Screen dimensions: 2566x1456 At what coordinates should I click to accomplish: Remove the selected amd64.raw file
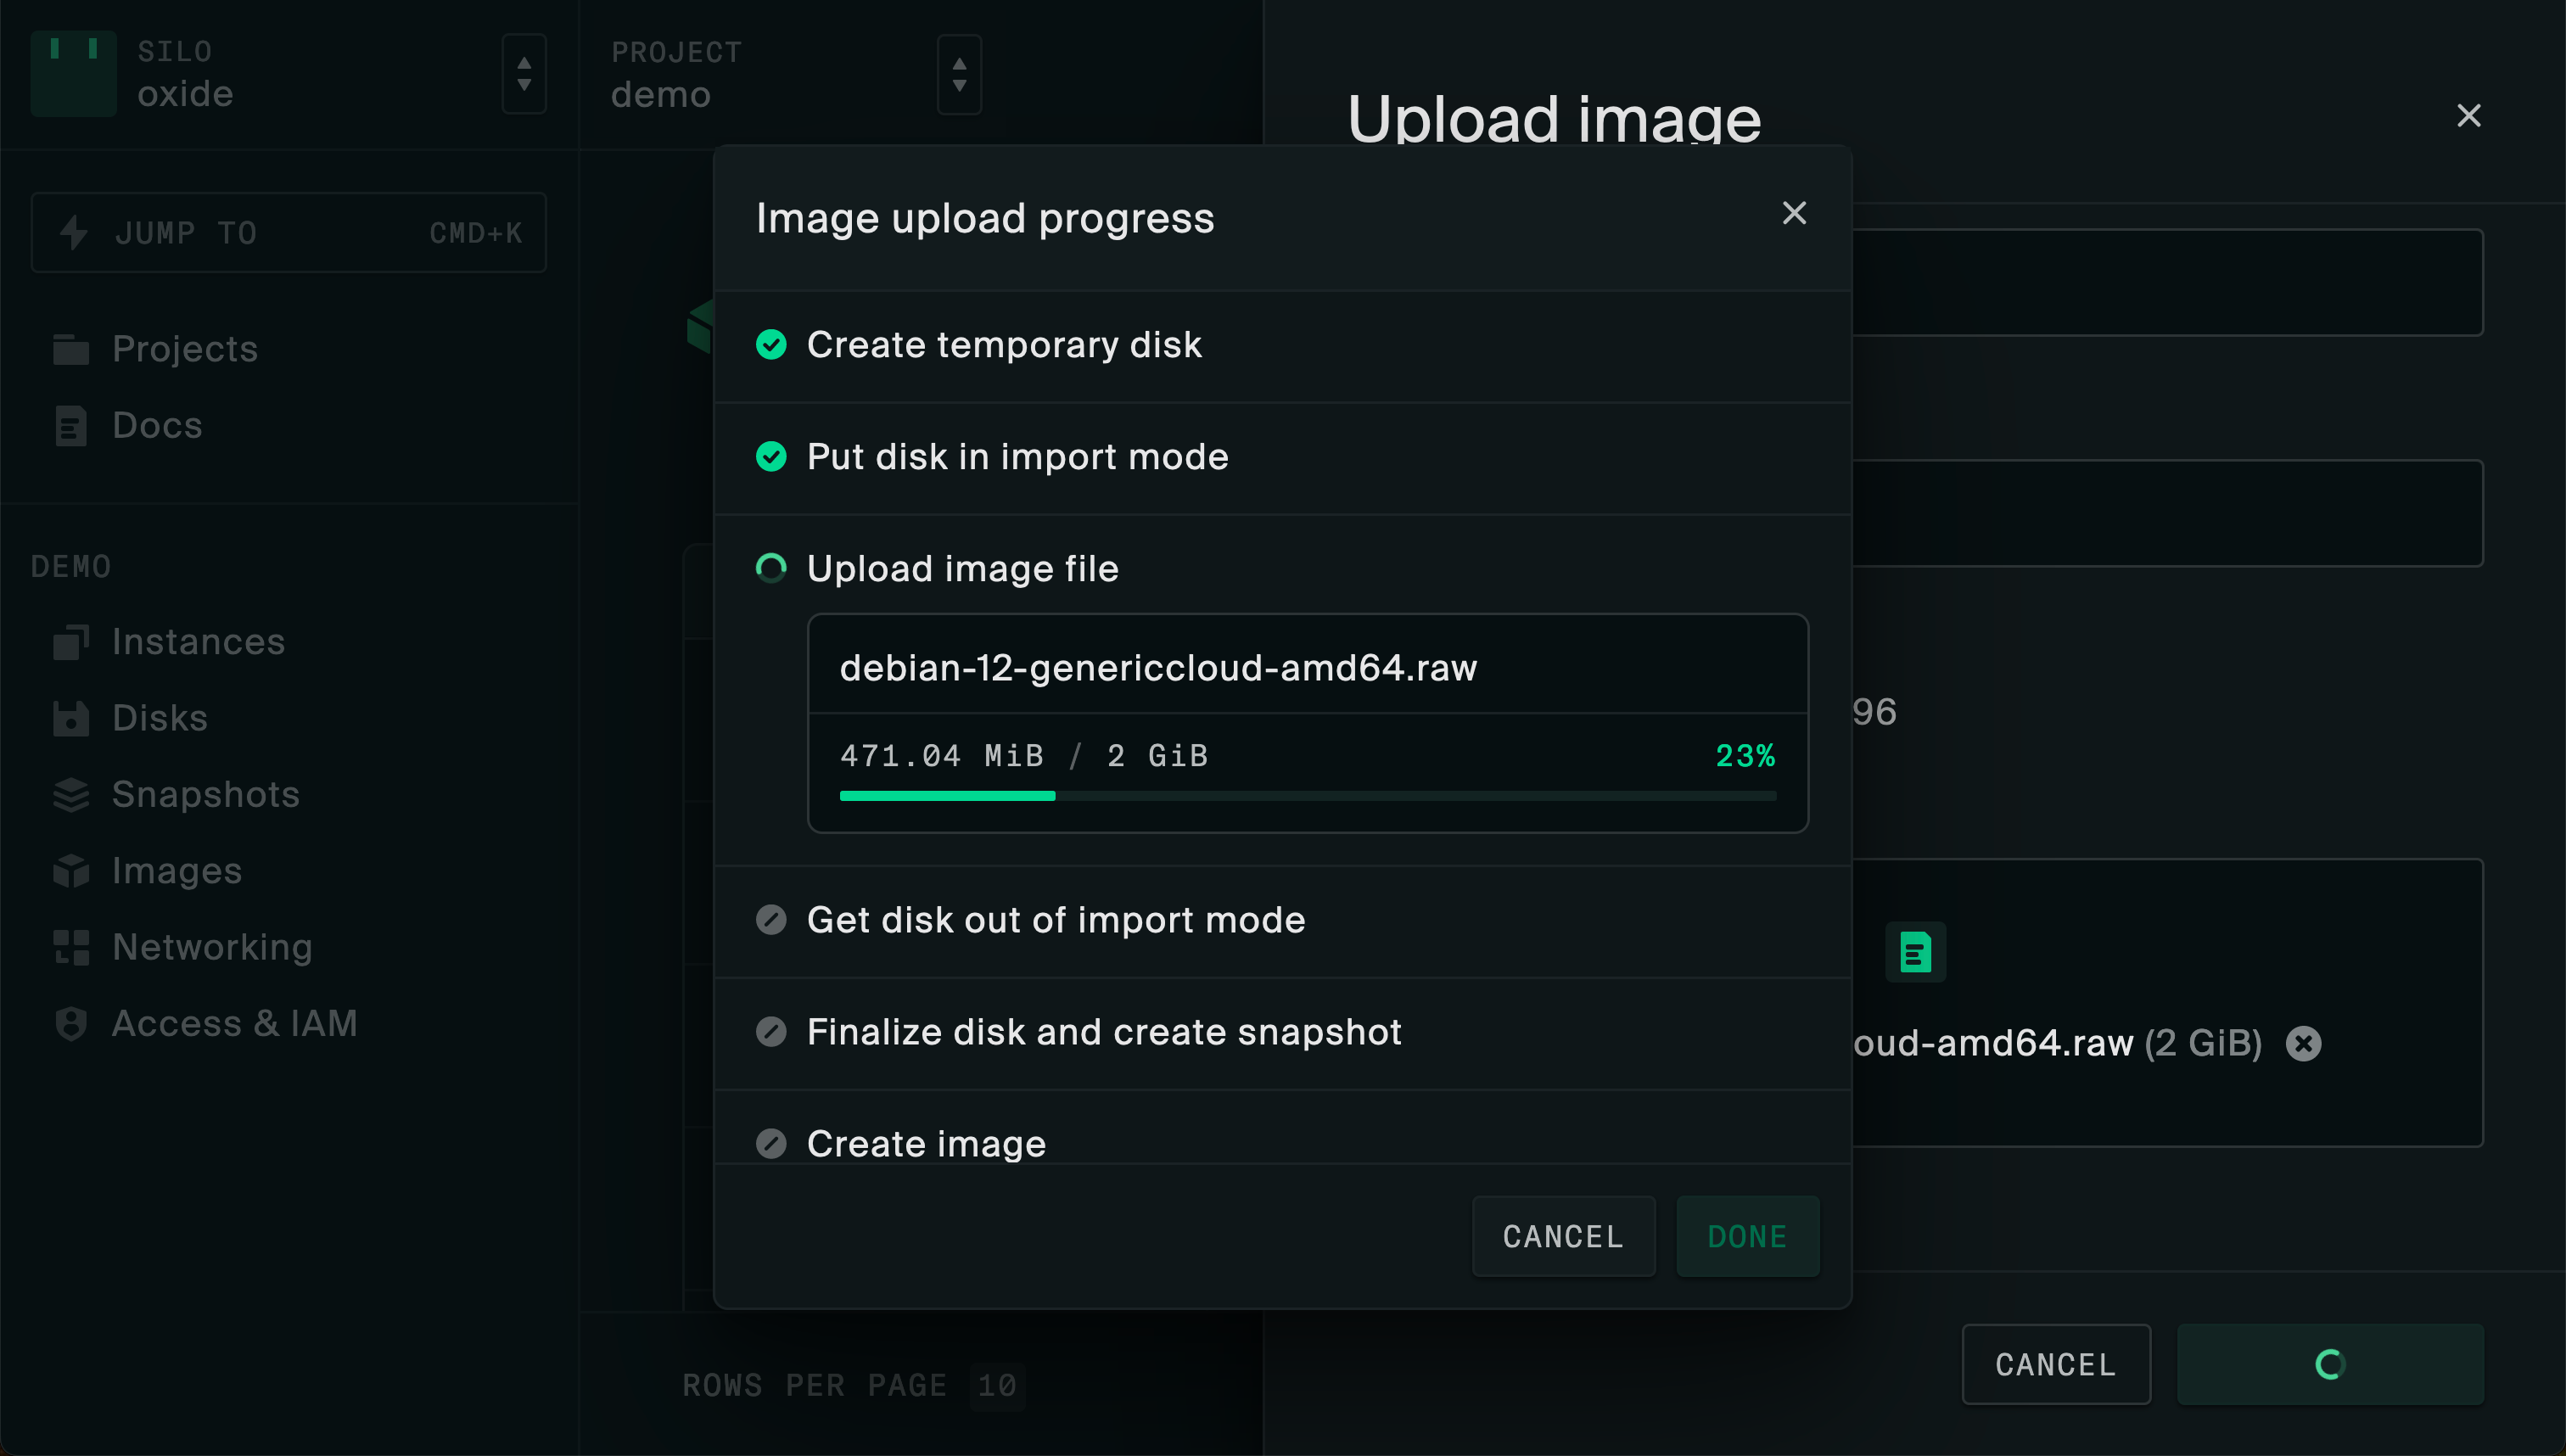tap(2303, 1043)
